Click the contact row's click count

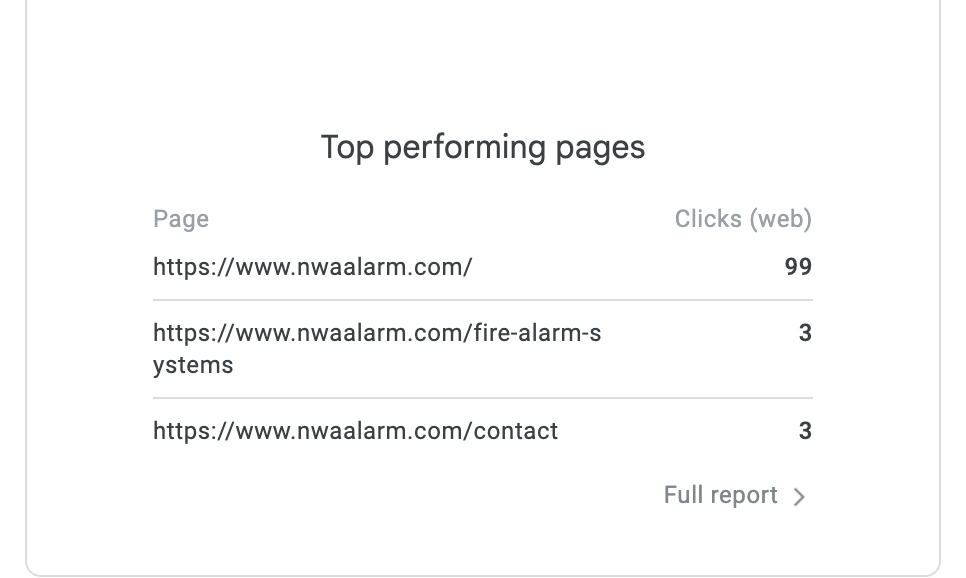pos(805,431)
